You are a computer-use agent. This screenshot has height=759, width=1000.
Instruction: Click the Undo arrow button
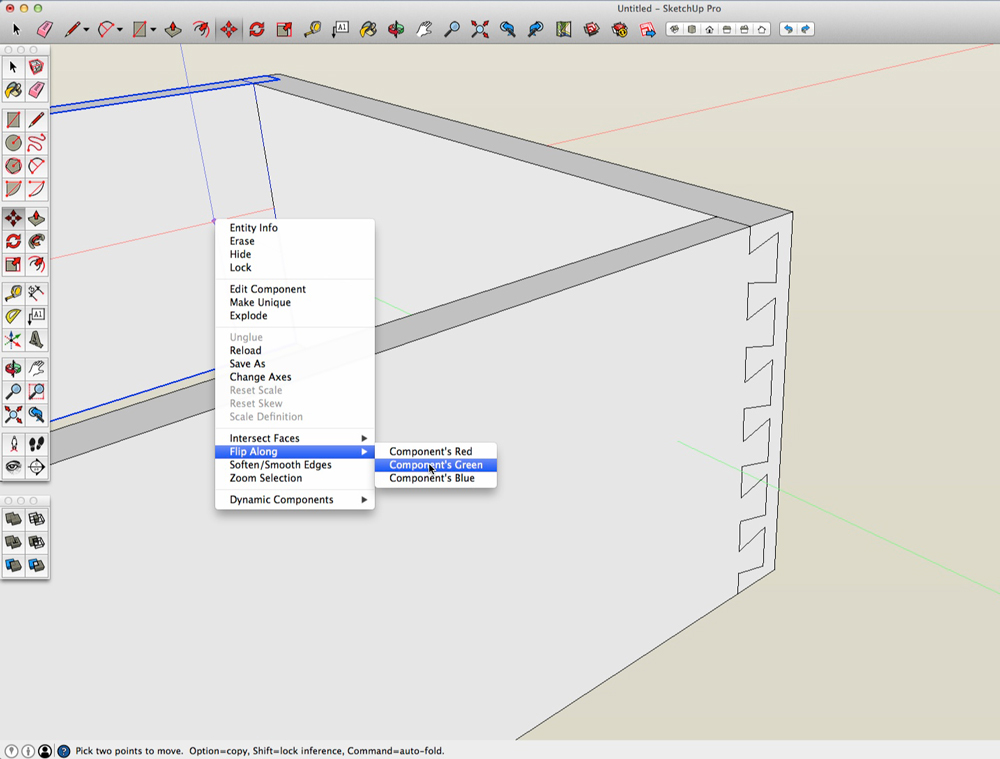pos(788,30)
